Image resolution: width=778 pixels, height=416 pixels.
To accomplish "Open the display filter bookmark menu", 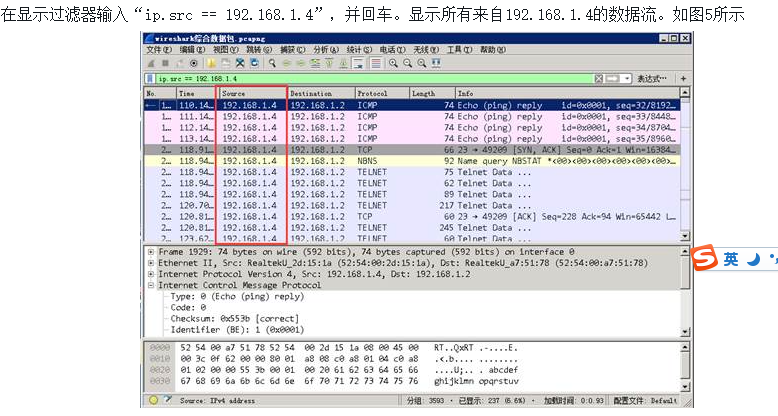I will point(150,79).
